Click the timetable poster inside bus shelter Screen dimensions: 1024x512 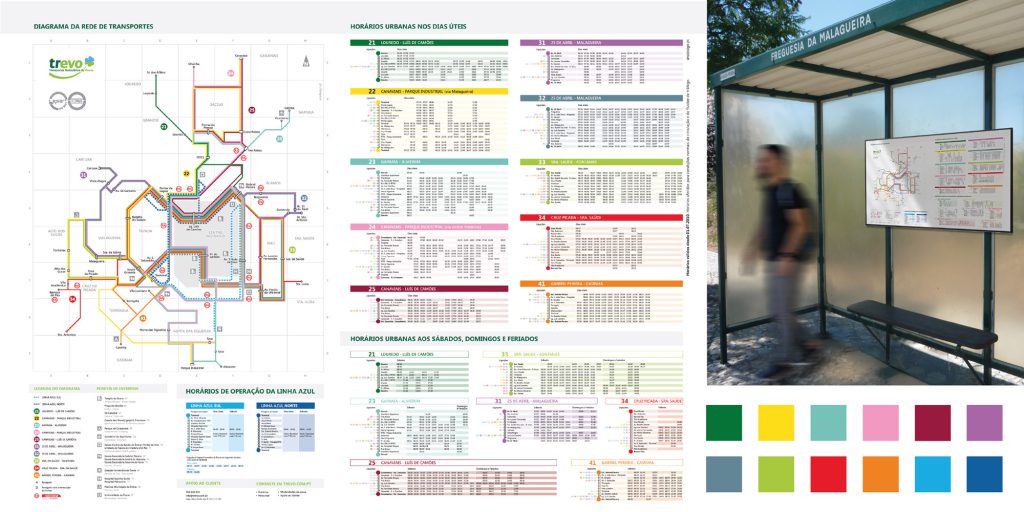[x=938, y=180]
